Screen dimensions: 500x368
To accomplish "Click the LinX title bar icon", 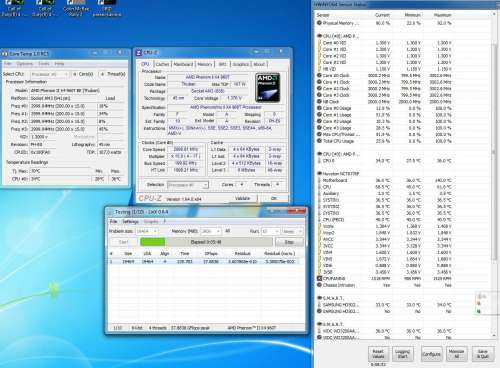I will click(x=110, y=212).
